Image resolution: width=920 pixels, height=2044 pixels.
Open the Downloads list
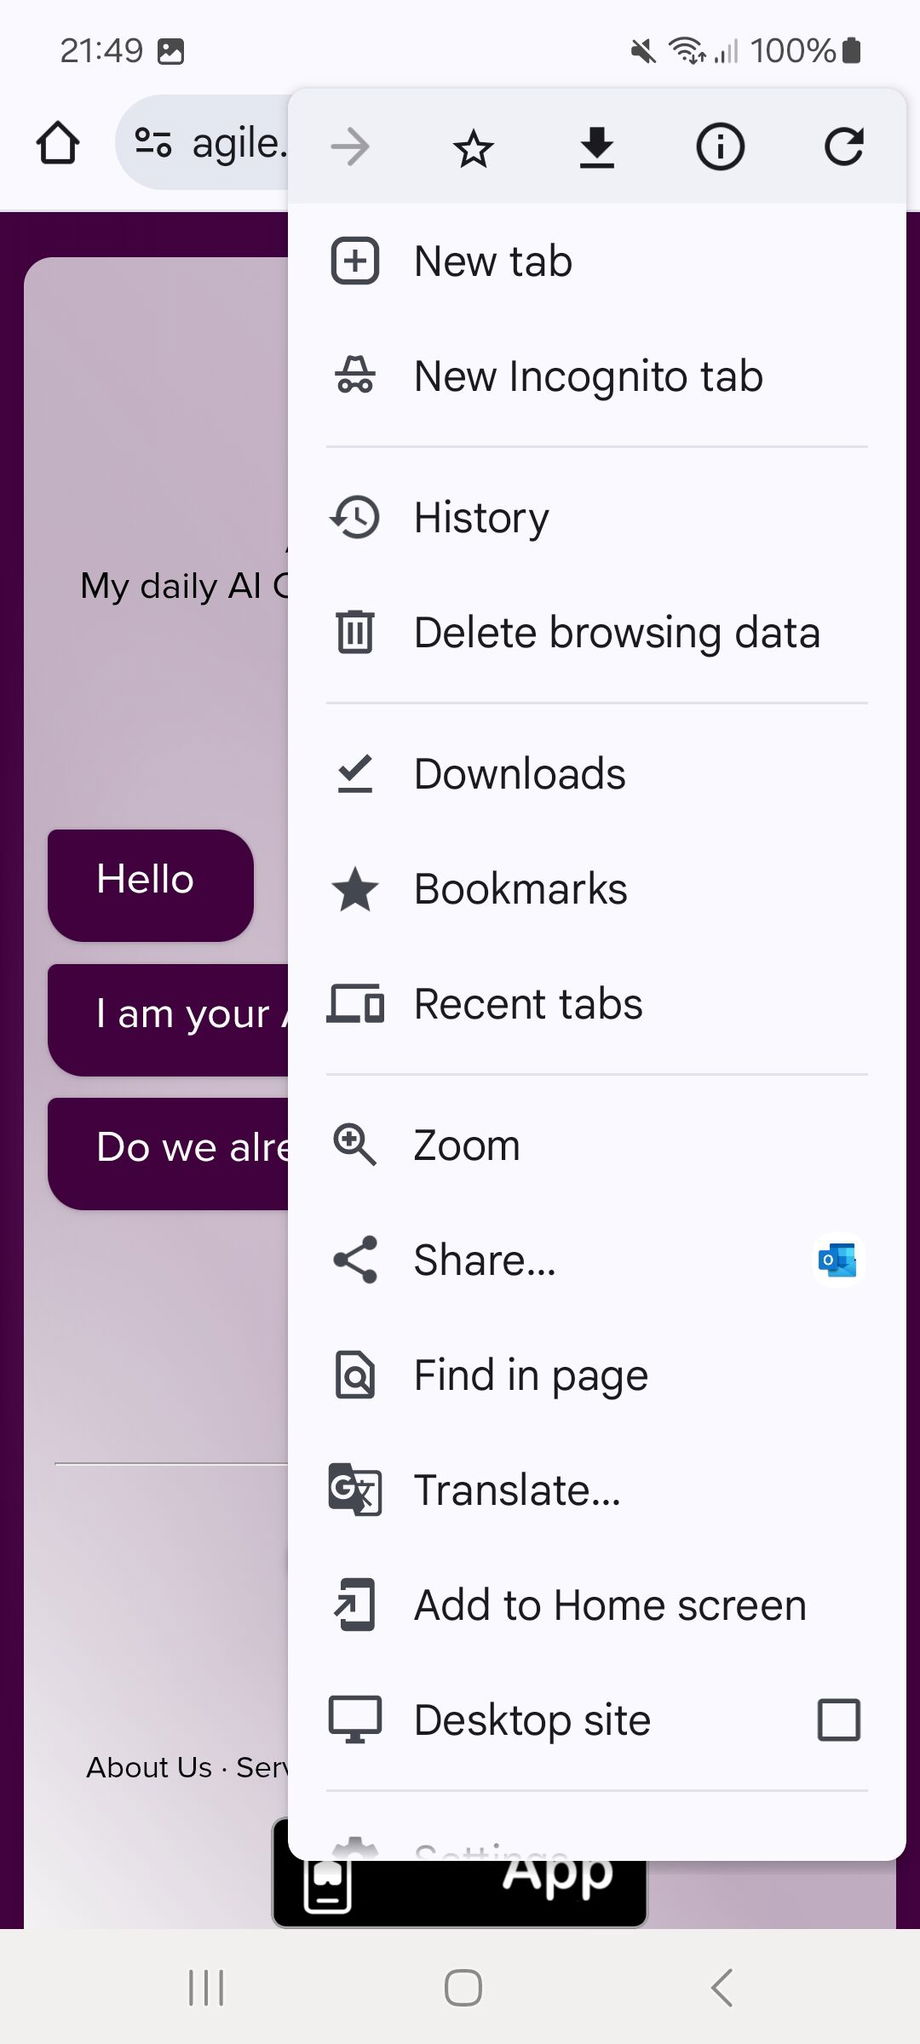click(519, 774)
